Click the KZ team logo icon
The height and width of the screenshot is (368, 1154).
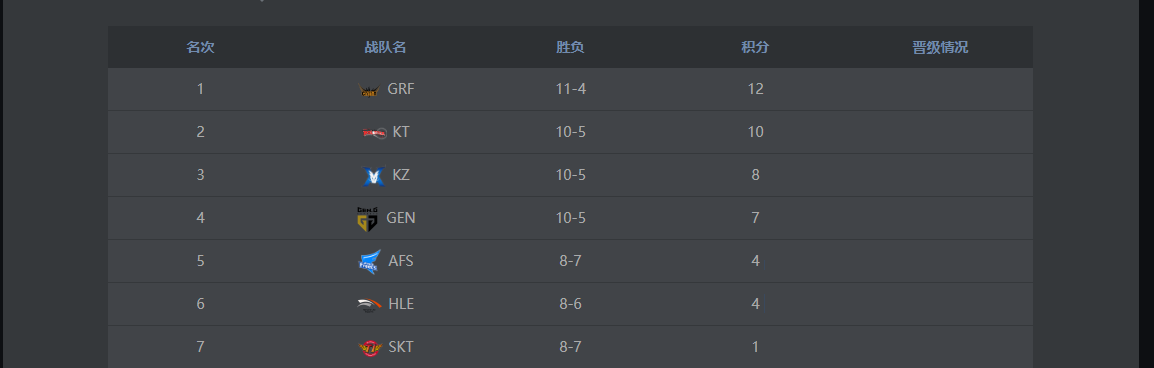(x=374, y=176)
